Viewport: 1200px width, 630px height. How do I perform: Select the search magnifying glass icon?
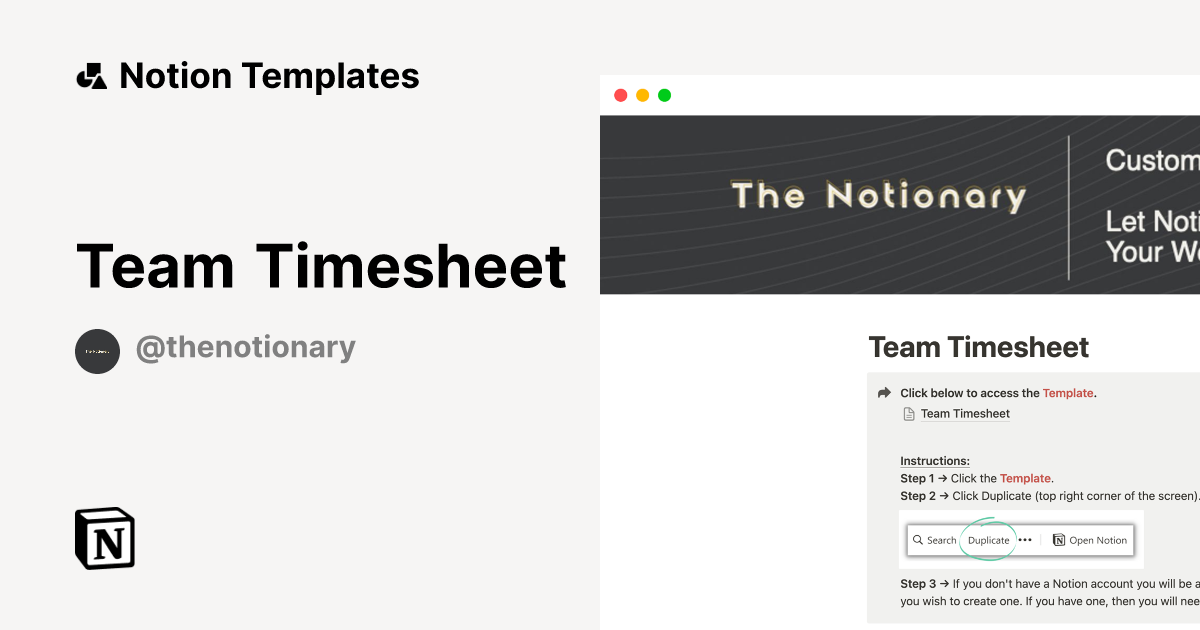919,540
